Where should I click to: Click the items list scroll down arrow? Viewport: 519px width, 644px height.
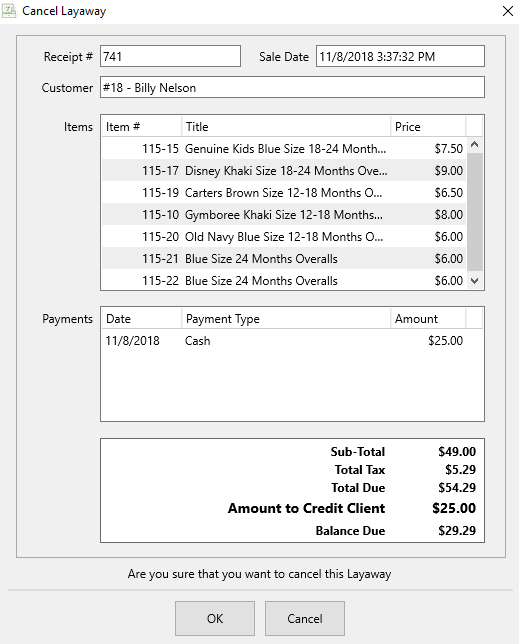click(475, 281)
